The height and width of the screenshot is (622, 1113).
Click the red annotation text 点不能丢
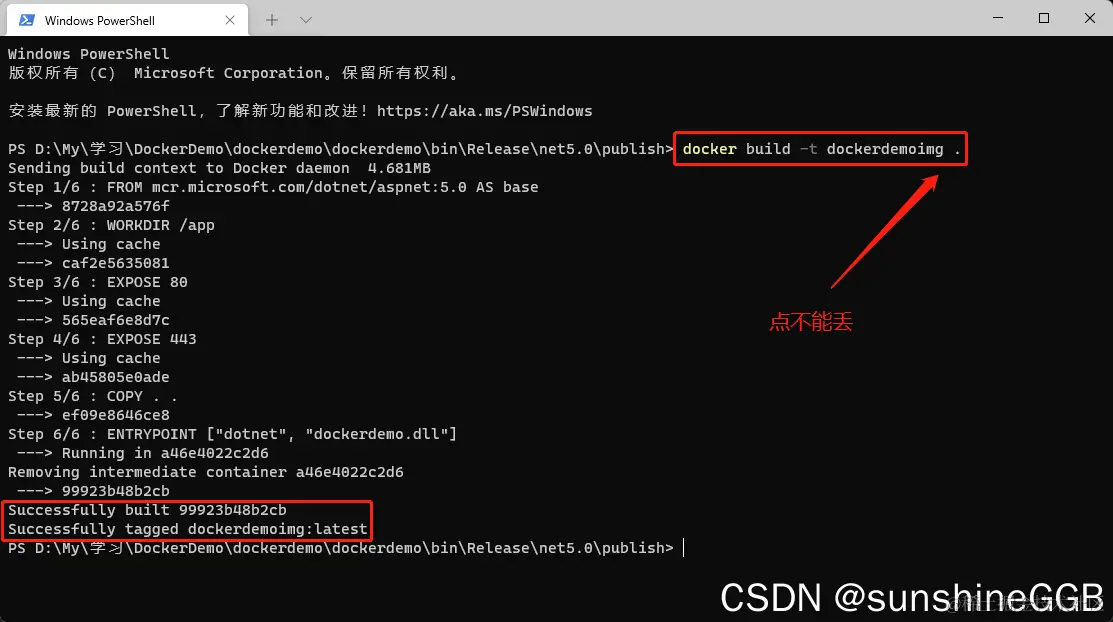(x=811, y=322)
